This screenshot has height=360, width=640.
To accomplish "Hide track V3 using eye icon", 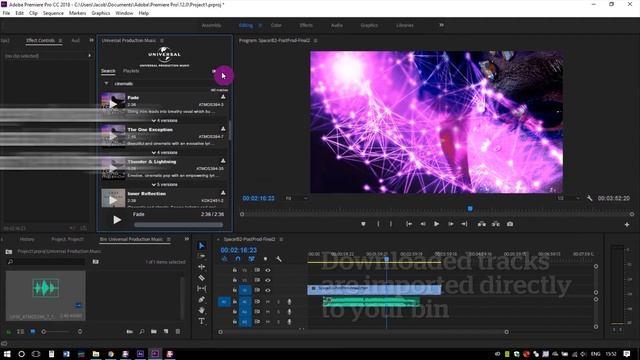I will (x=268, y=270).
